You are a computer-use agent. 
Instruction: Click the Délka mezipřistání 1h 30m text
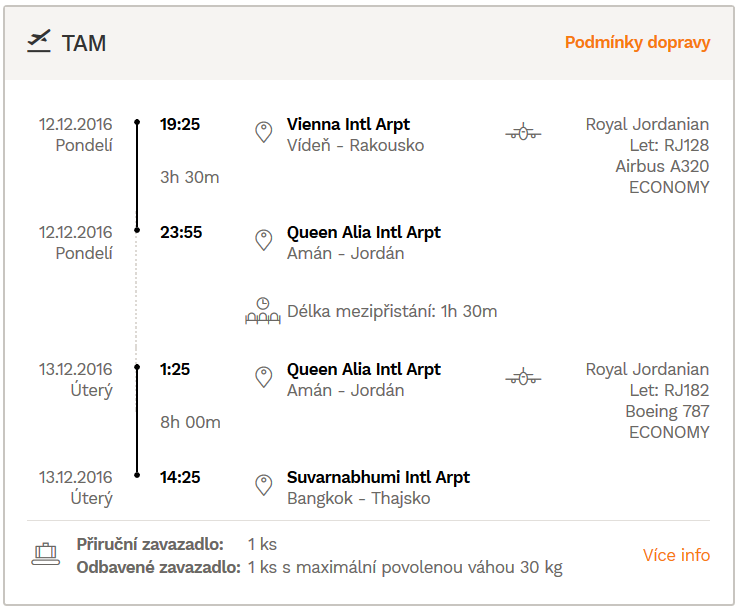[x=392, y=311]
